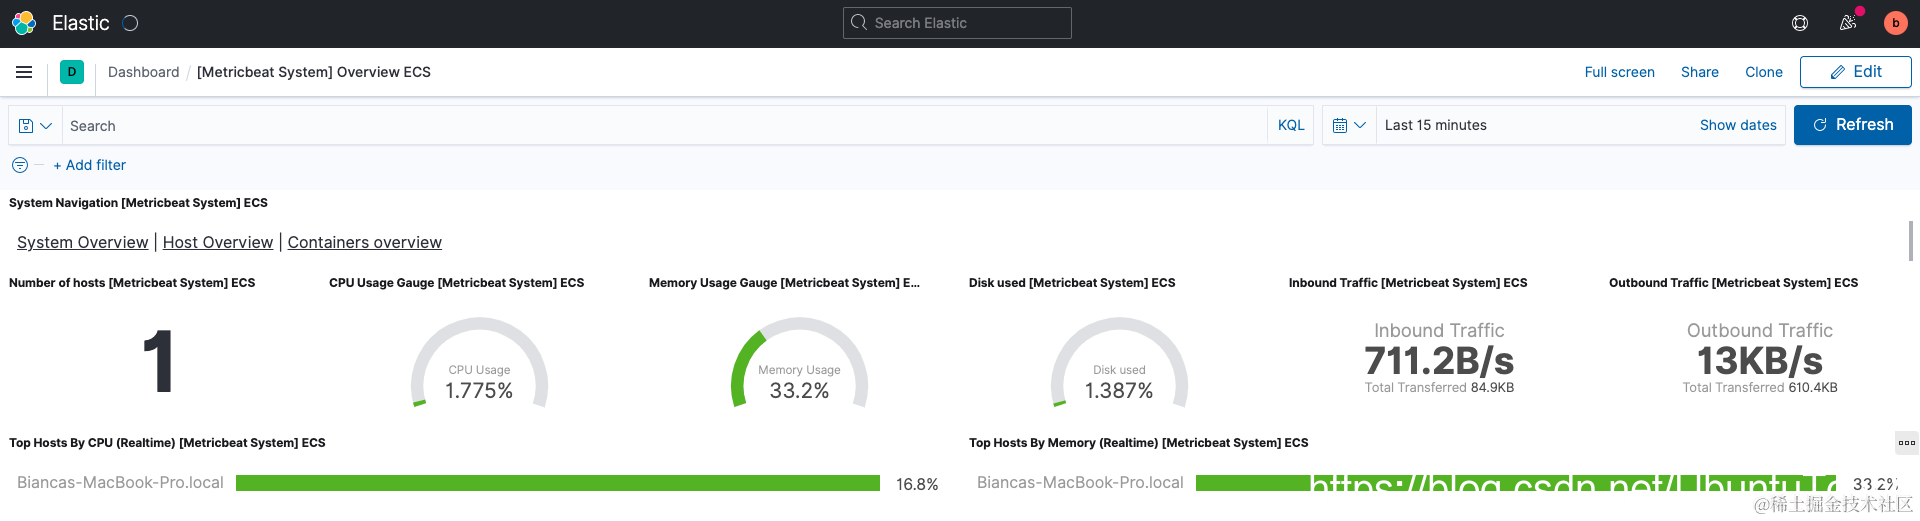The width and height of the screenshot is (1920, 521).
Task: Go to Dashboard breadcrumb
Action: (x=144, y=72)
